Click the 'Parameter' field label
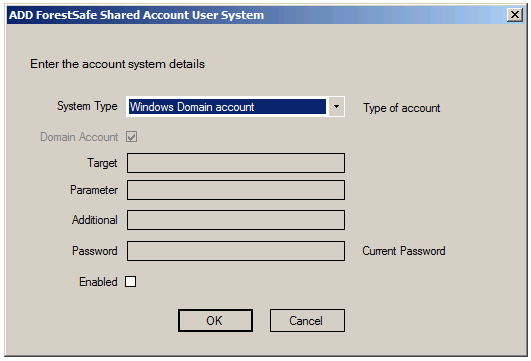531x361 pixels. (94, 190)
